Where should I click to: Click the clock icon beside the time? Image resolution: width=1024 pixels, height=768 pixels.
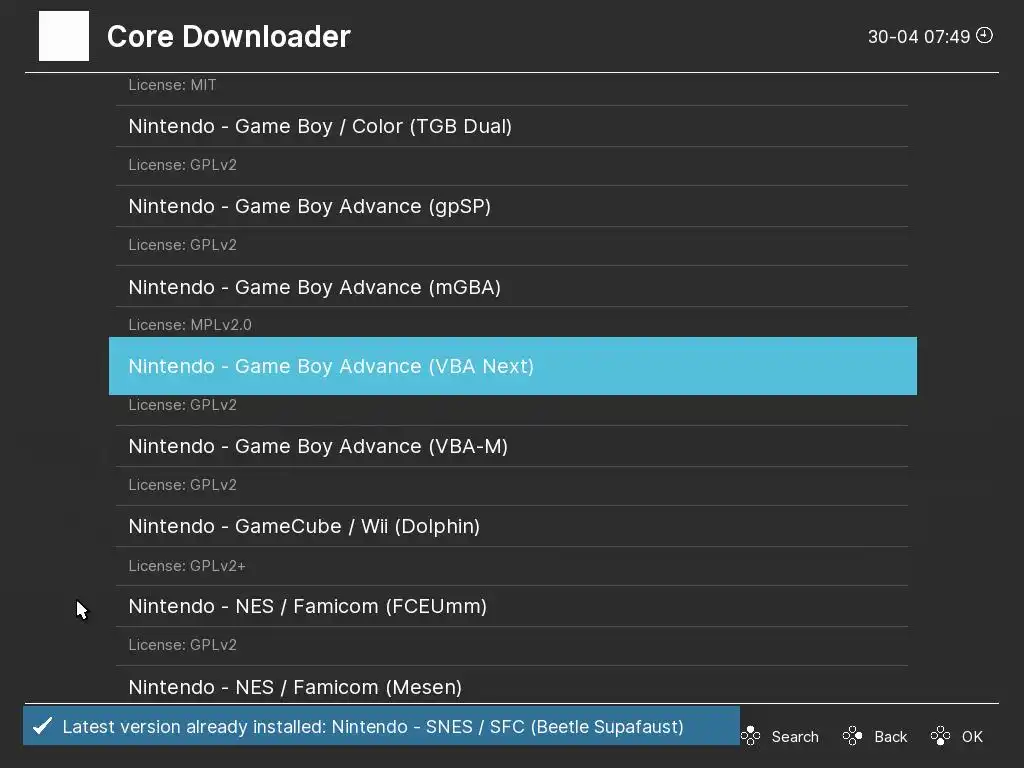(x=984, y=35)
